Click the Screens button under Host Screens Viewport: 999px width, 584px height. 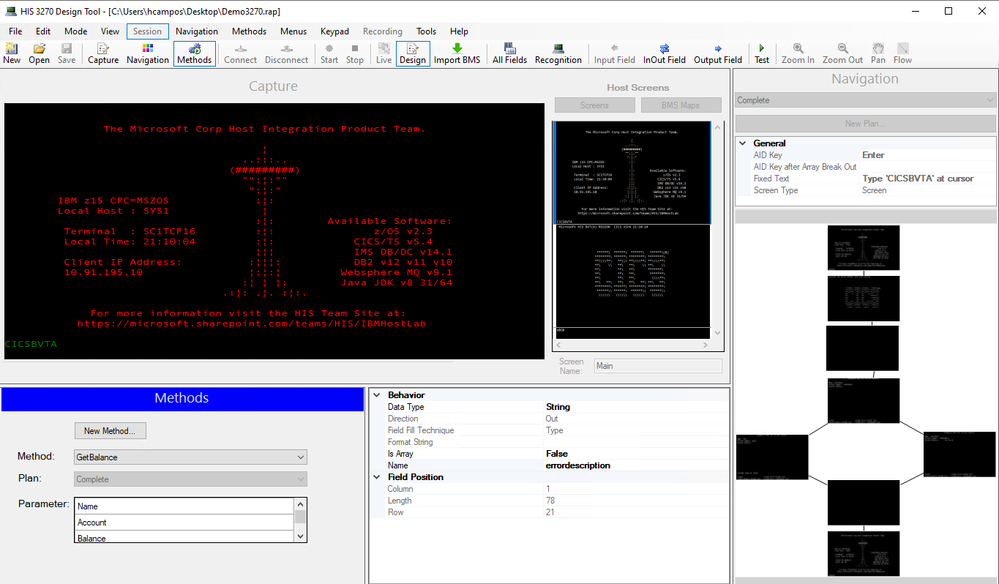point(594,105)
